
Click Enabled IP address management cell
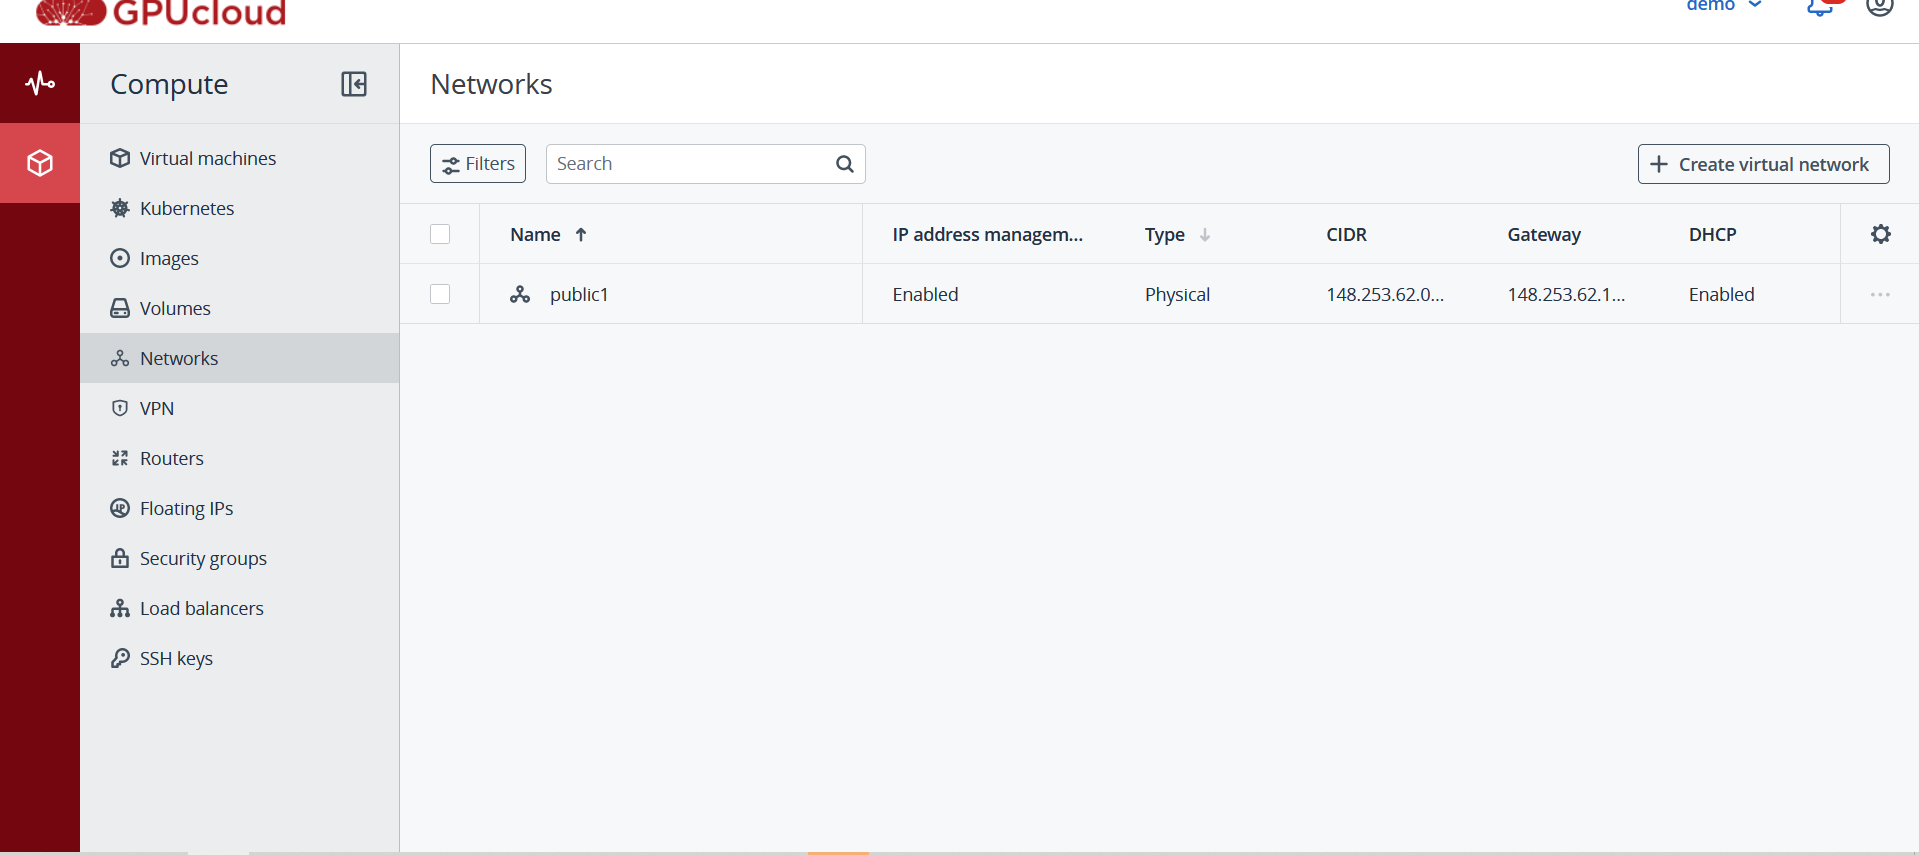(x=925, y=294)
